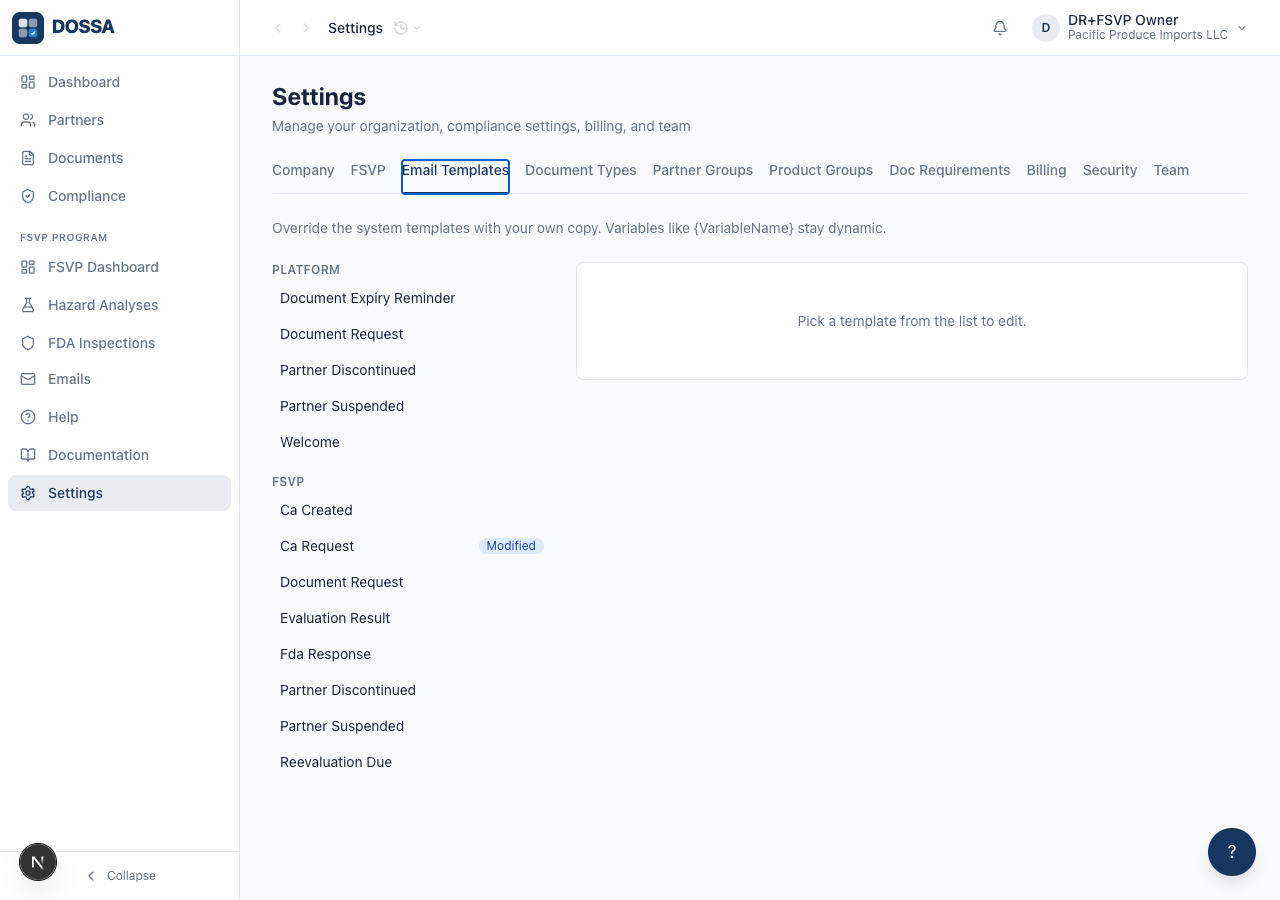The width and height of the screenshot is (1280, 900).
Task: Open the notifications bell
Action: pyautogui.click(x=1000, y=28)
